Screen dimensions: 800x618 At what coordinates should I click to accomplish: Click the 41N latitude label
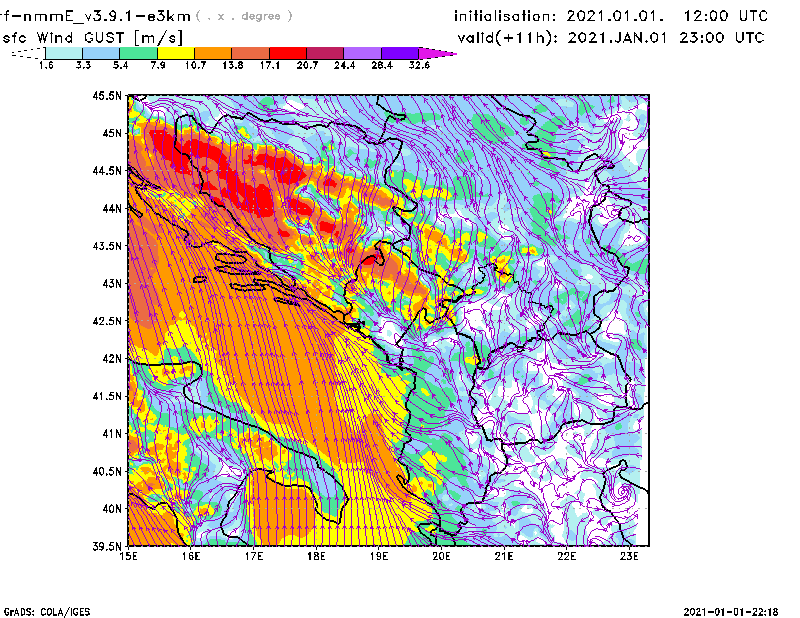112,434
